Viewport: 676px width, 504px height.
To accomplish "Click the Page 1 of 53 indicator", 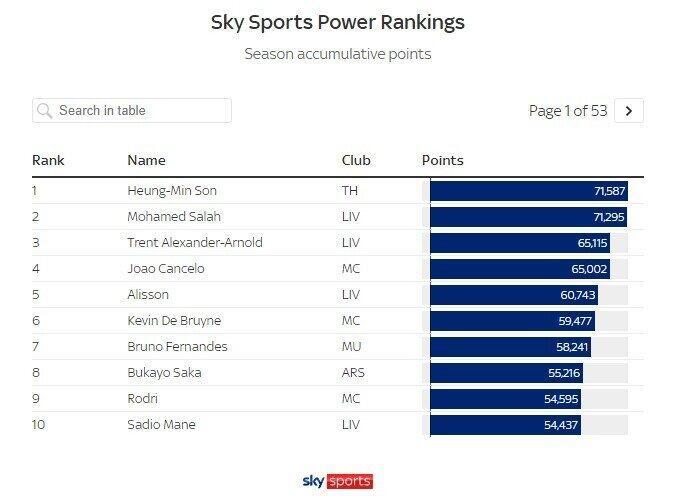I will [x=568, y=111].
